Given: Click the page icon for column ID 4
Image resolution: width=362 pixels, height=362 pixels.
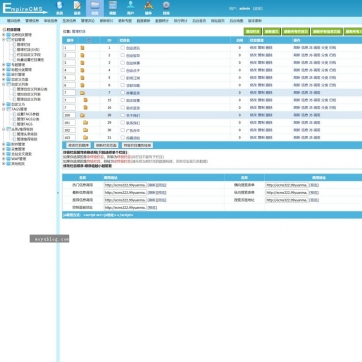Looking at the screenshot, I should click(82, 70).
